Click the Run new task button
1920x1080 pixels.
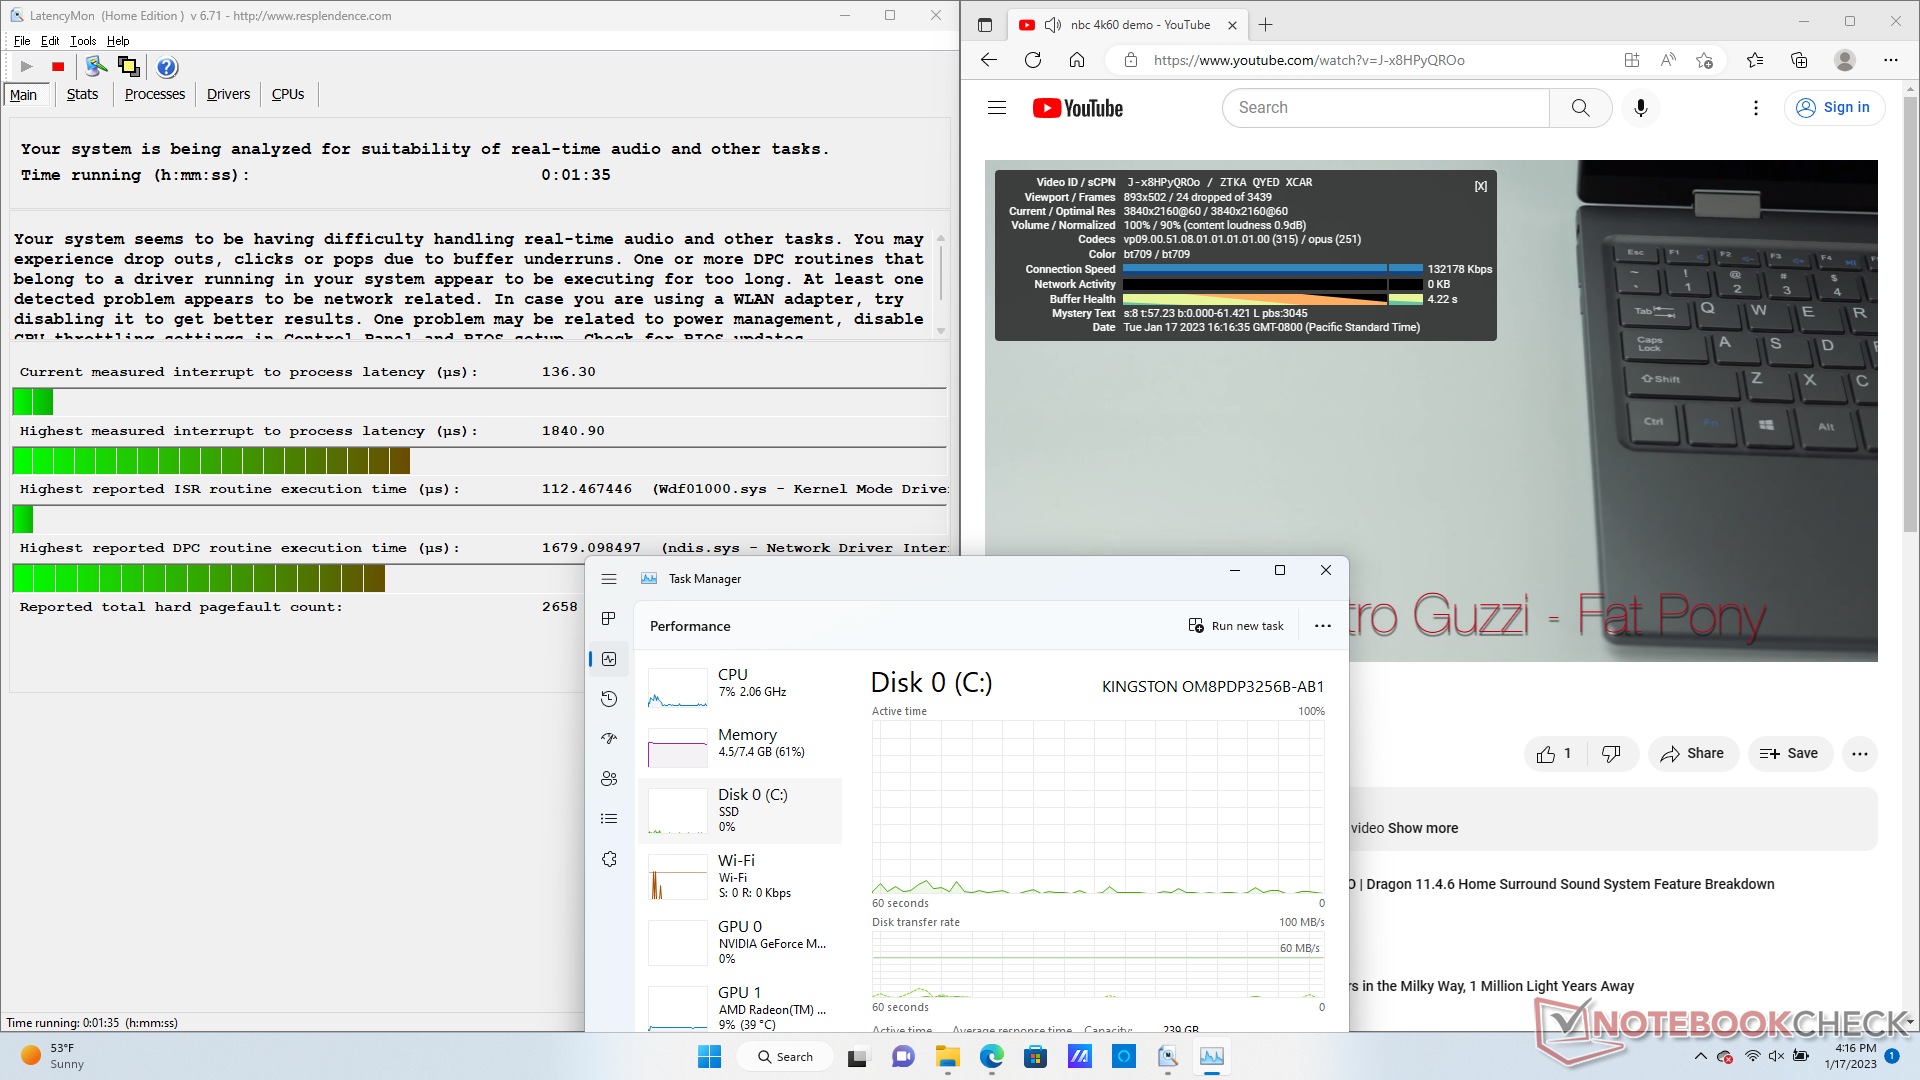[1236, 626]
